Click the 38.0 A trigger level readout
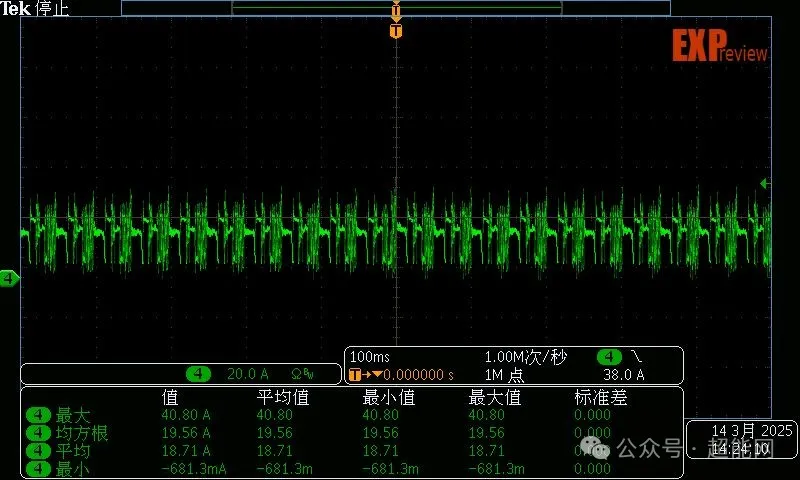Viewport: 800px width, 480px height. (x=623, y=375)
